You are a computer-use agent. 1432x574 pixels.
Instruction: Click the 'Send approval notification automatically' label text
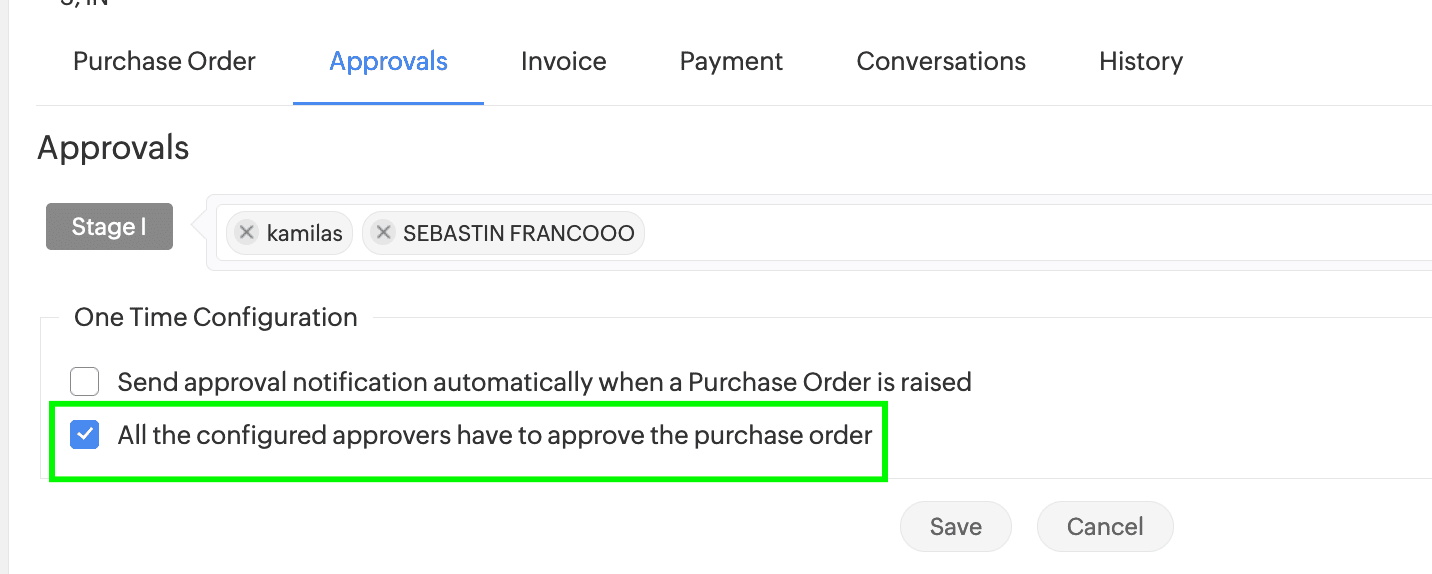[544, 382]
